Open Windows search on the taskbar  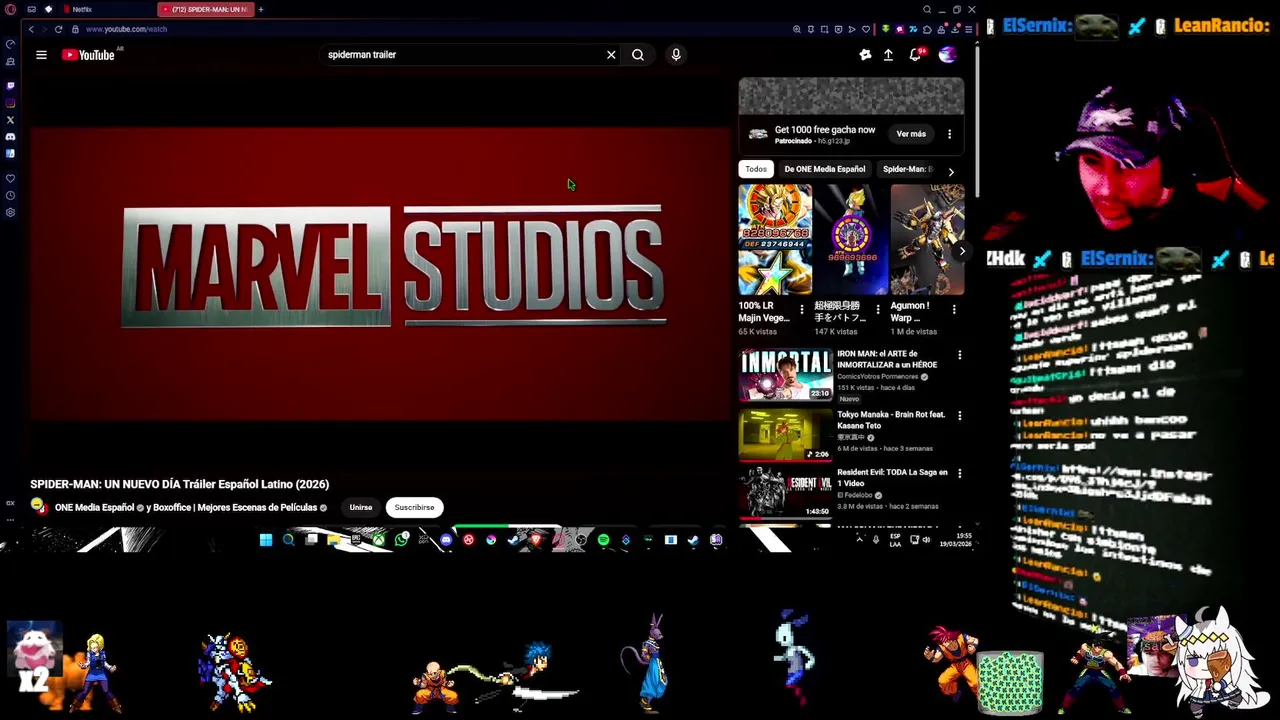(288, 540)
